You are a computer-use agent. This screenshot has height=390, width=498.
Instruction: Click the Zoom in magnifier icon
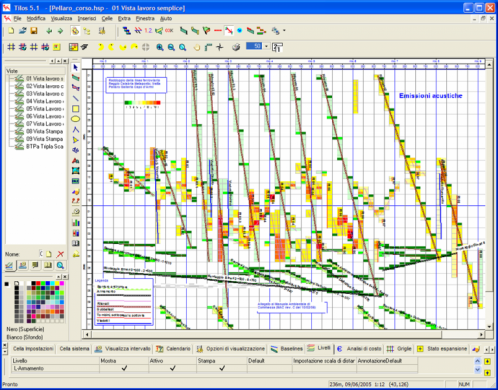pos(160,47)
